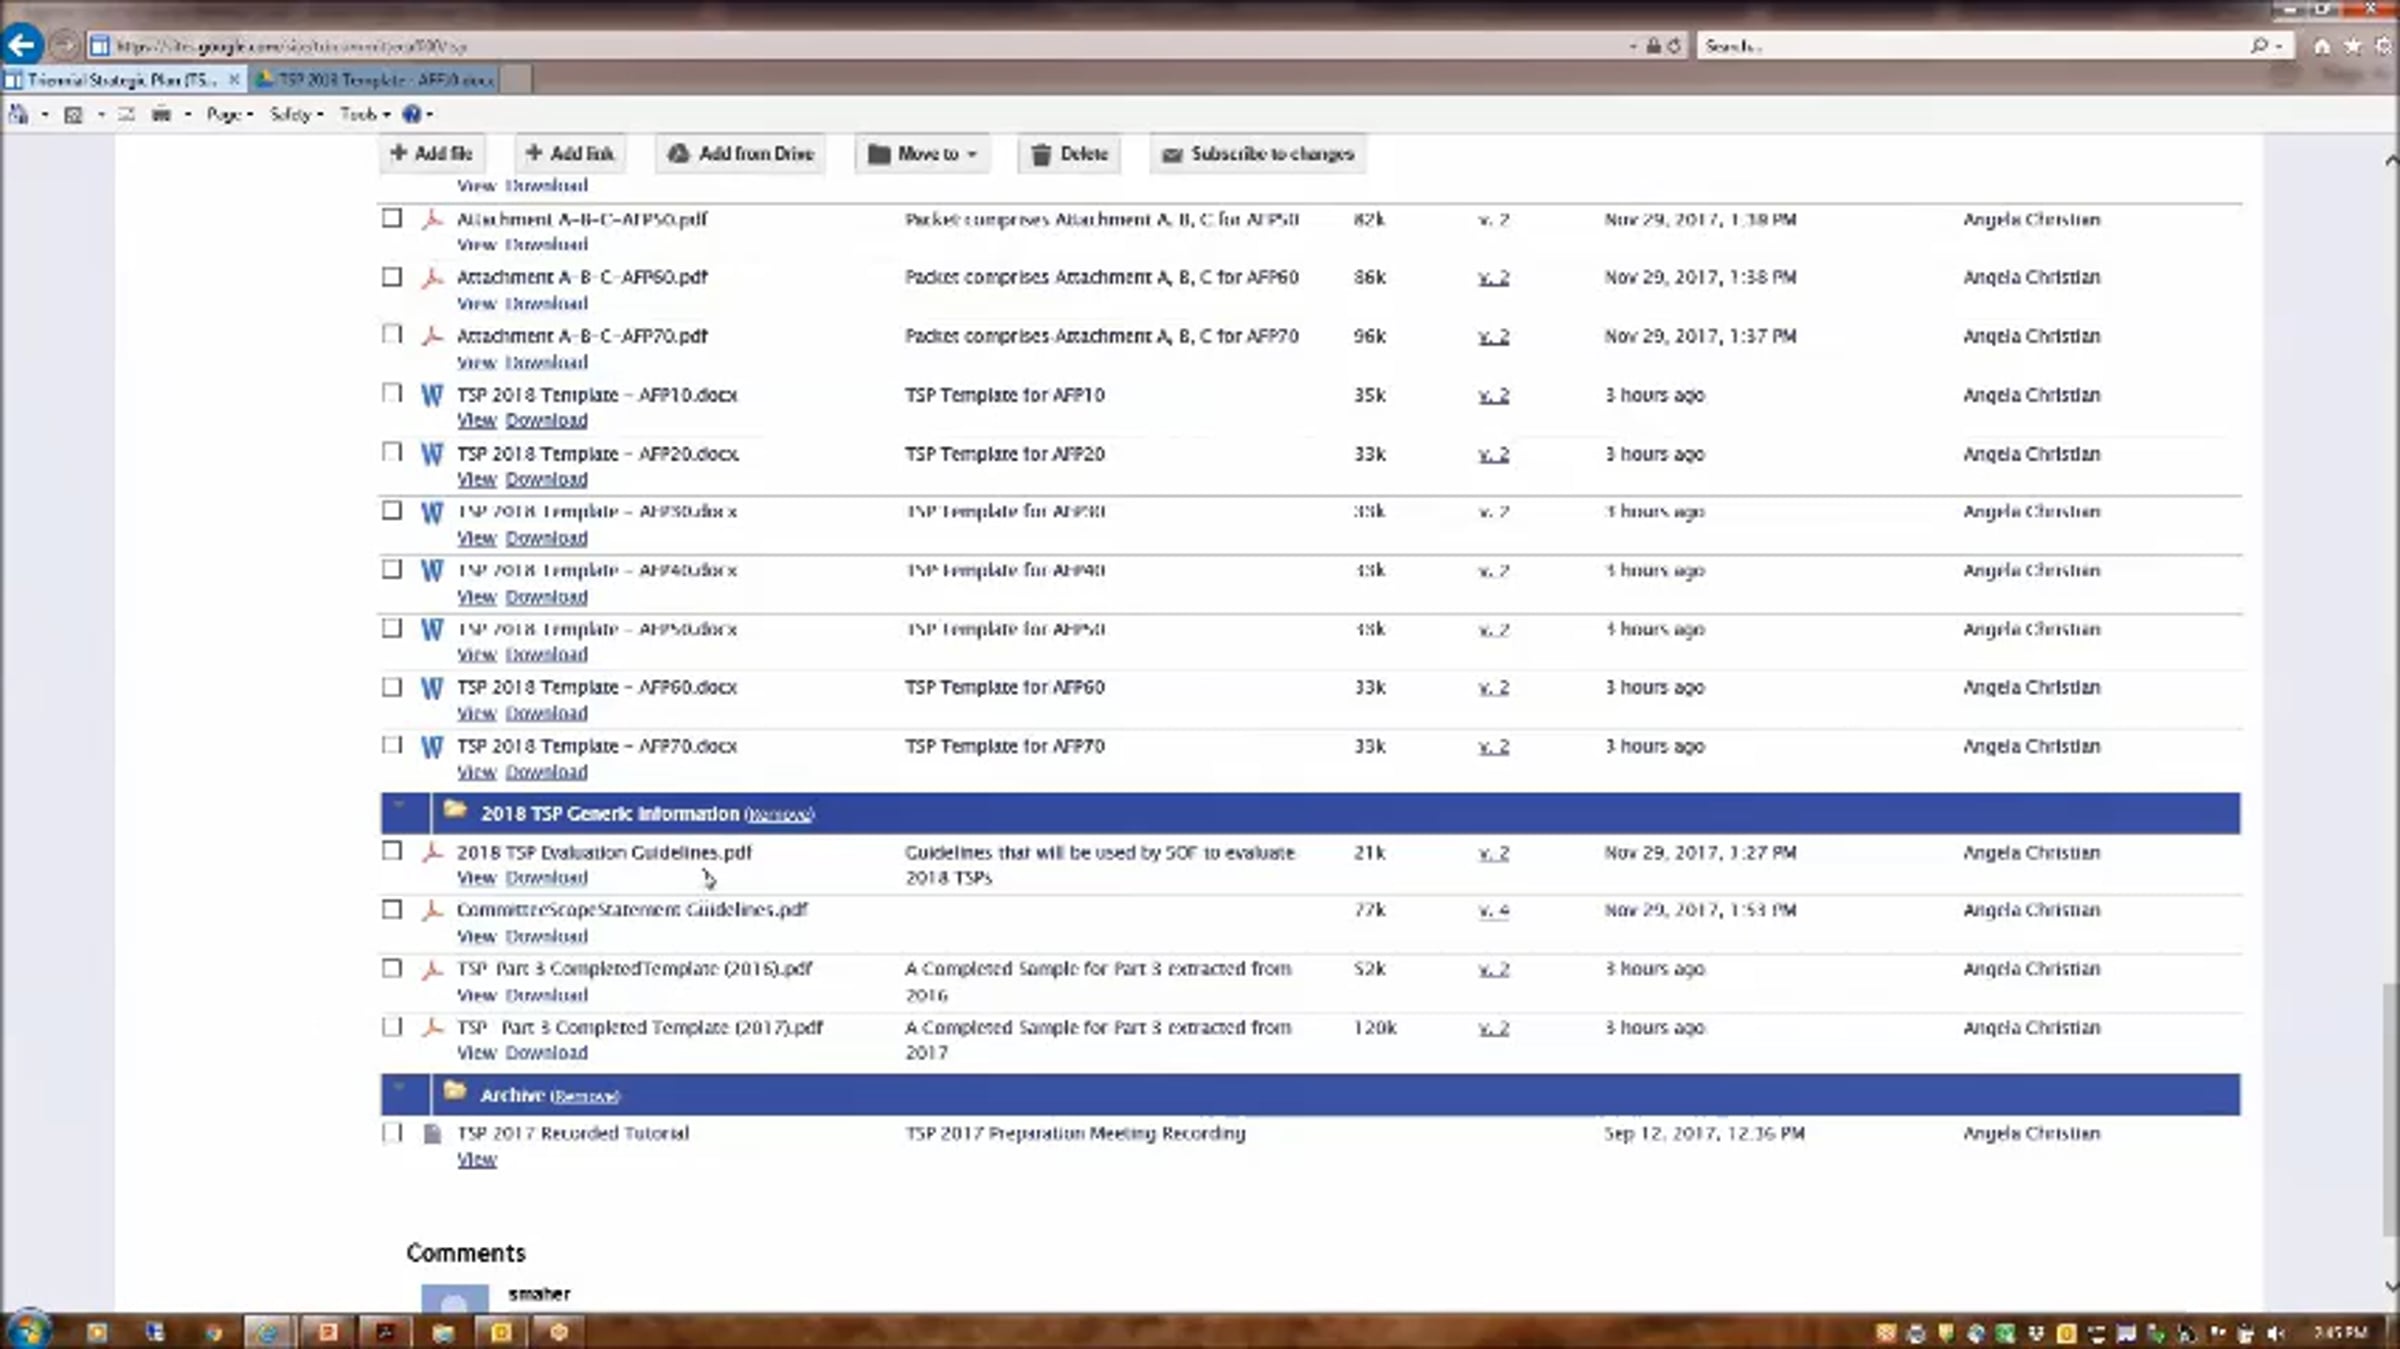Click the search magnifier icon
The height and width of the screenshot is (1349, 2400).
coord(2258,46)
